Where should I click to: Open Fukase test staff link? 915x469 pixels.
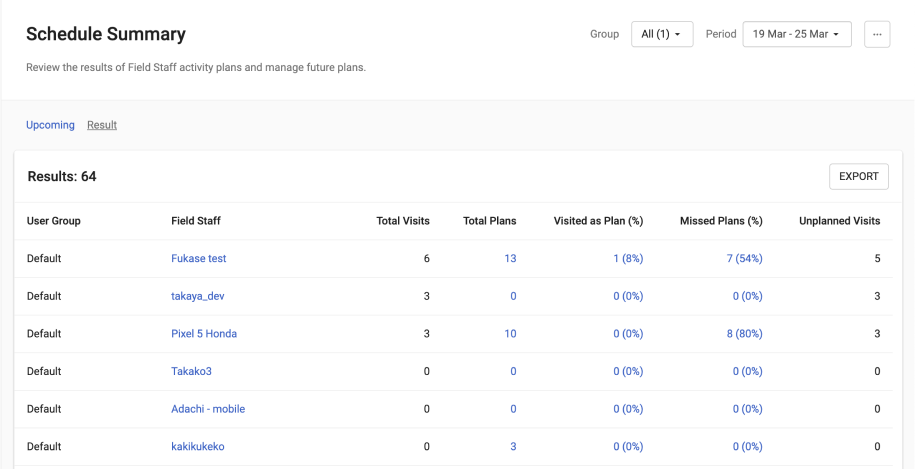pyautogui.click(x=198, y=258)
